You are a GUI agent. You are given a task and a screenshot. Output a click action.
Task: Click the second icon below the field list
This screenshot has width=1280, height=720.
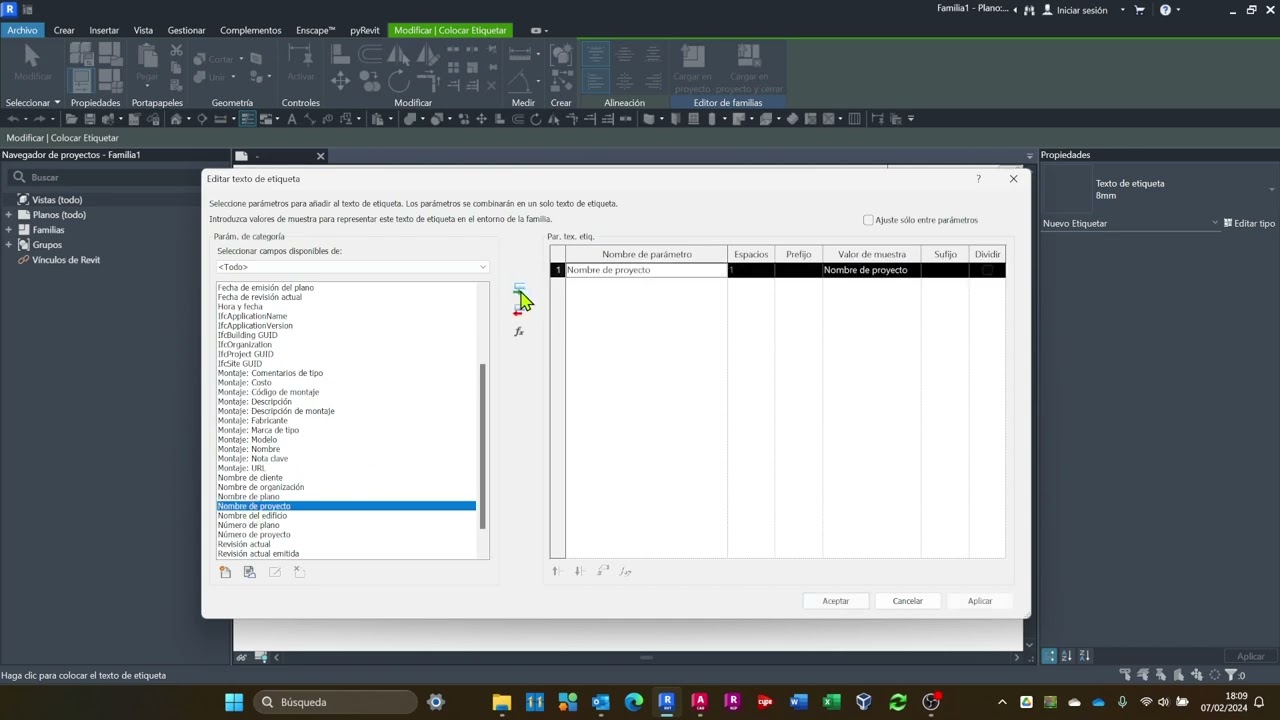click(x=249, y=572)
